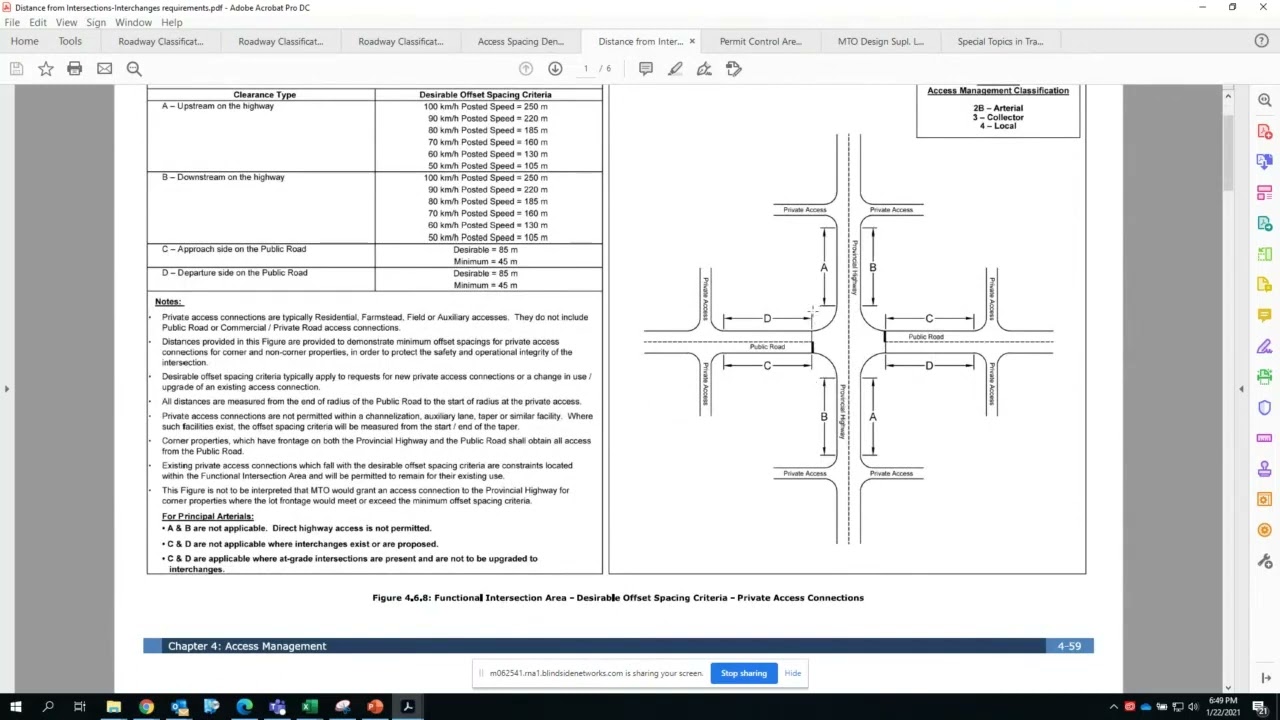Switch to the Home tab

tap(24, 41)
